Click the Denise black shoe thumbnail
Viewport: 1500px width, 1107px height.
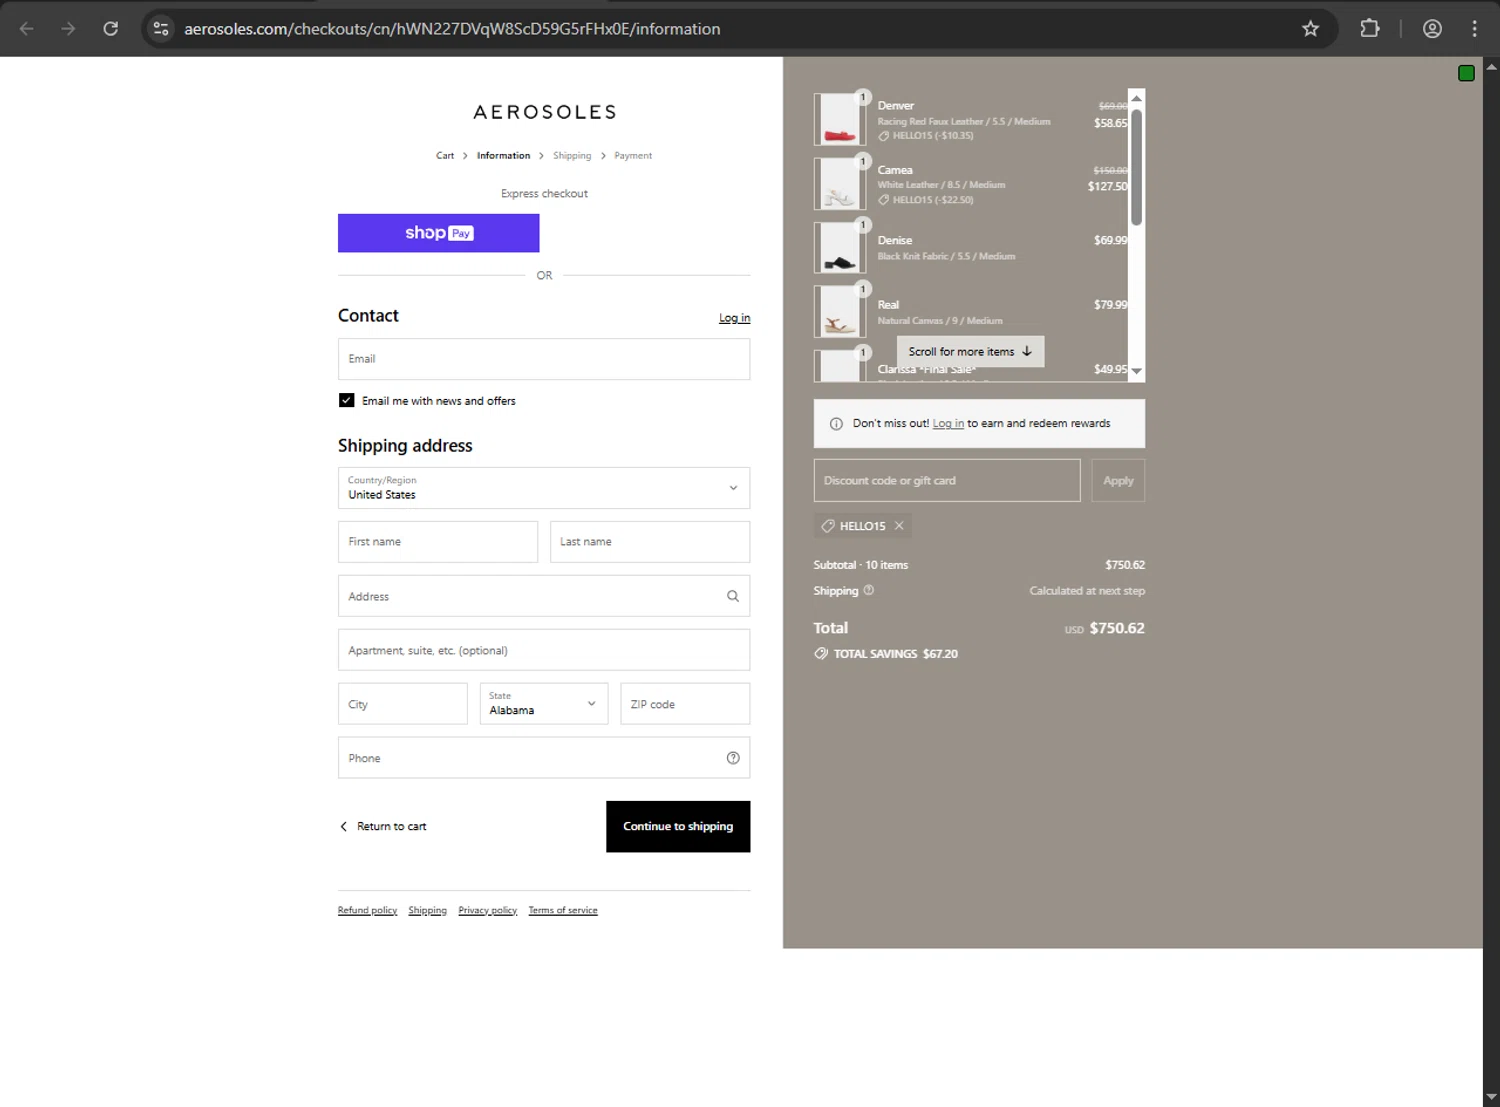click(839, 248)
